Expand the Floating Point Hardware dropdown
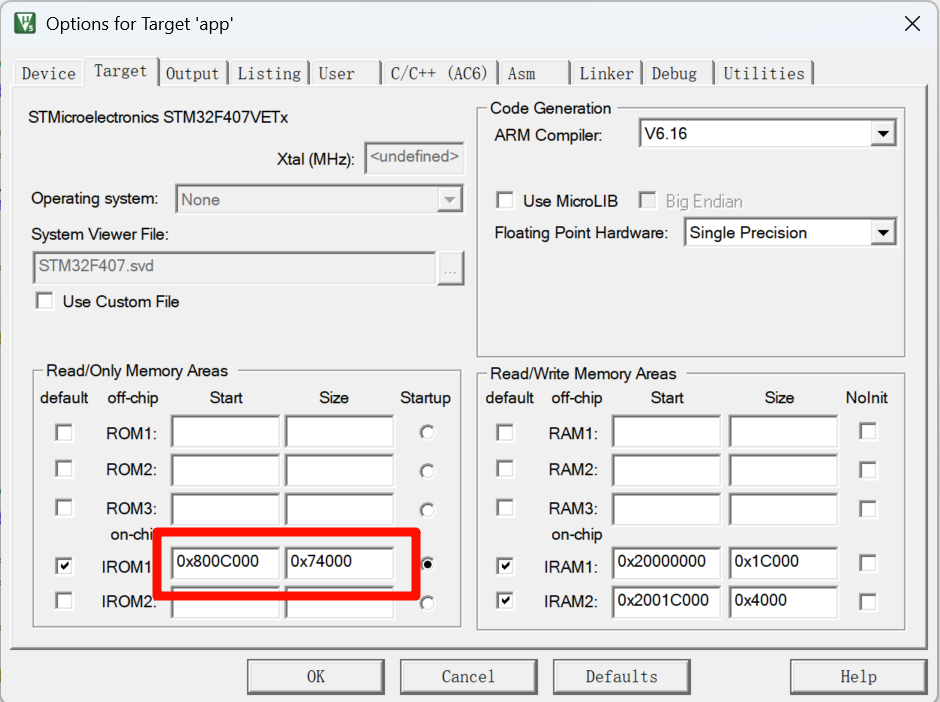The height and width of the screenshot is (702, 940). pyautogui.click(x=882, y=233)
